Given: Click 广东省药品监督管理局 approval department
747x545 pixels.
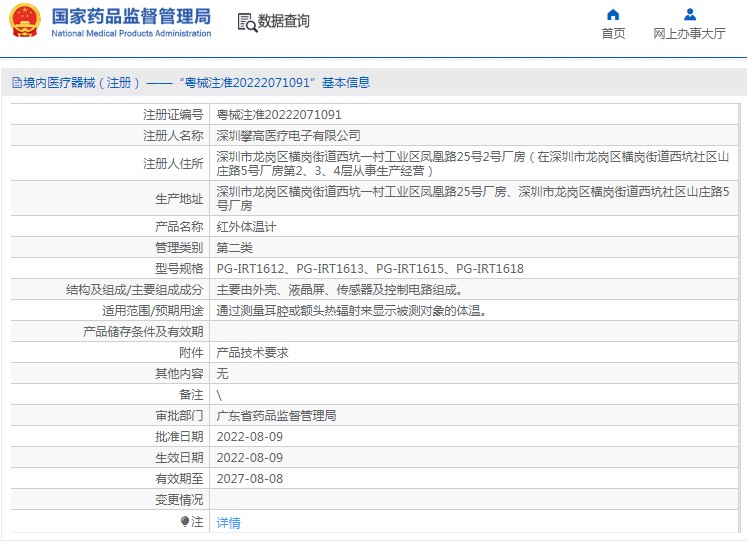Looking at the screenshot, I should 276,415.
